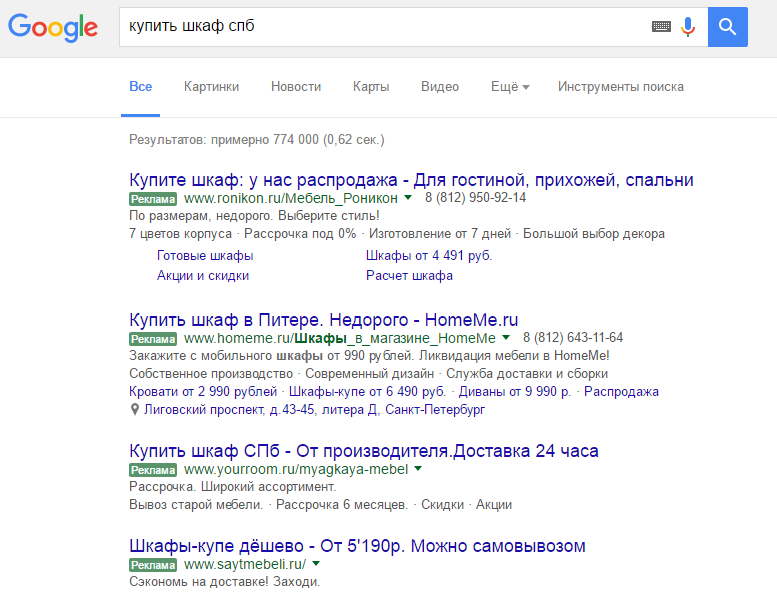
Task: Open Шкафы-купе от 6 490 руб. link
Action: 367,391
